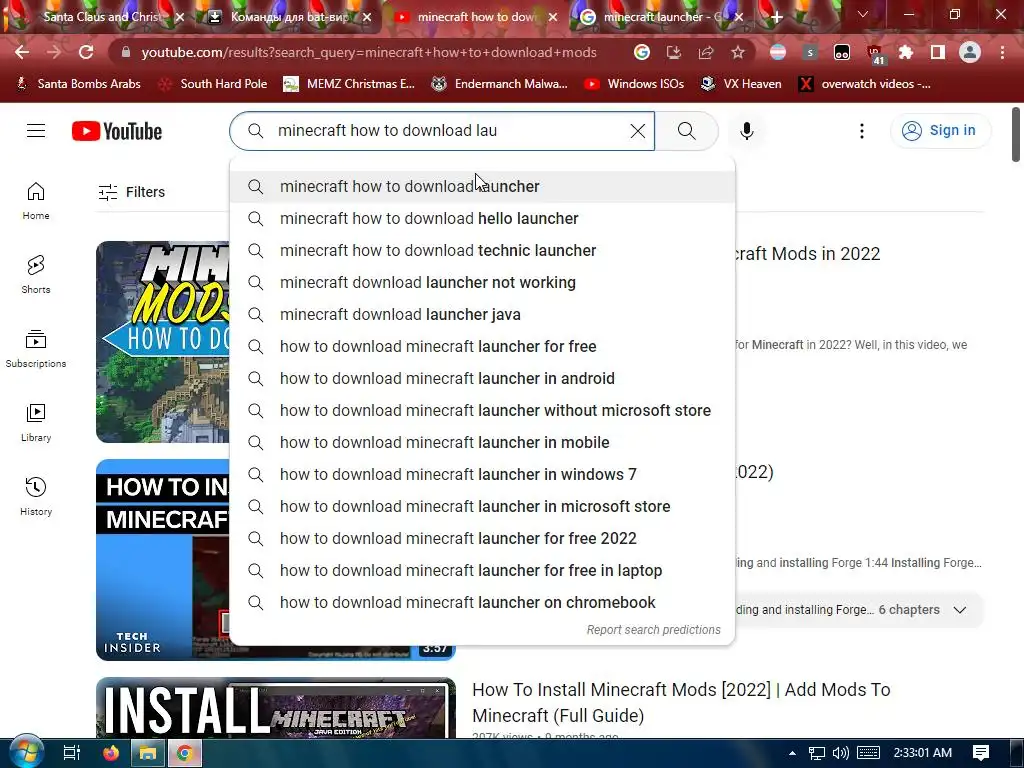Open Action Center notifications icon
This screenshot has width=1024, height=768.
pos(980,753)
